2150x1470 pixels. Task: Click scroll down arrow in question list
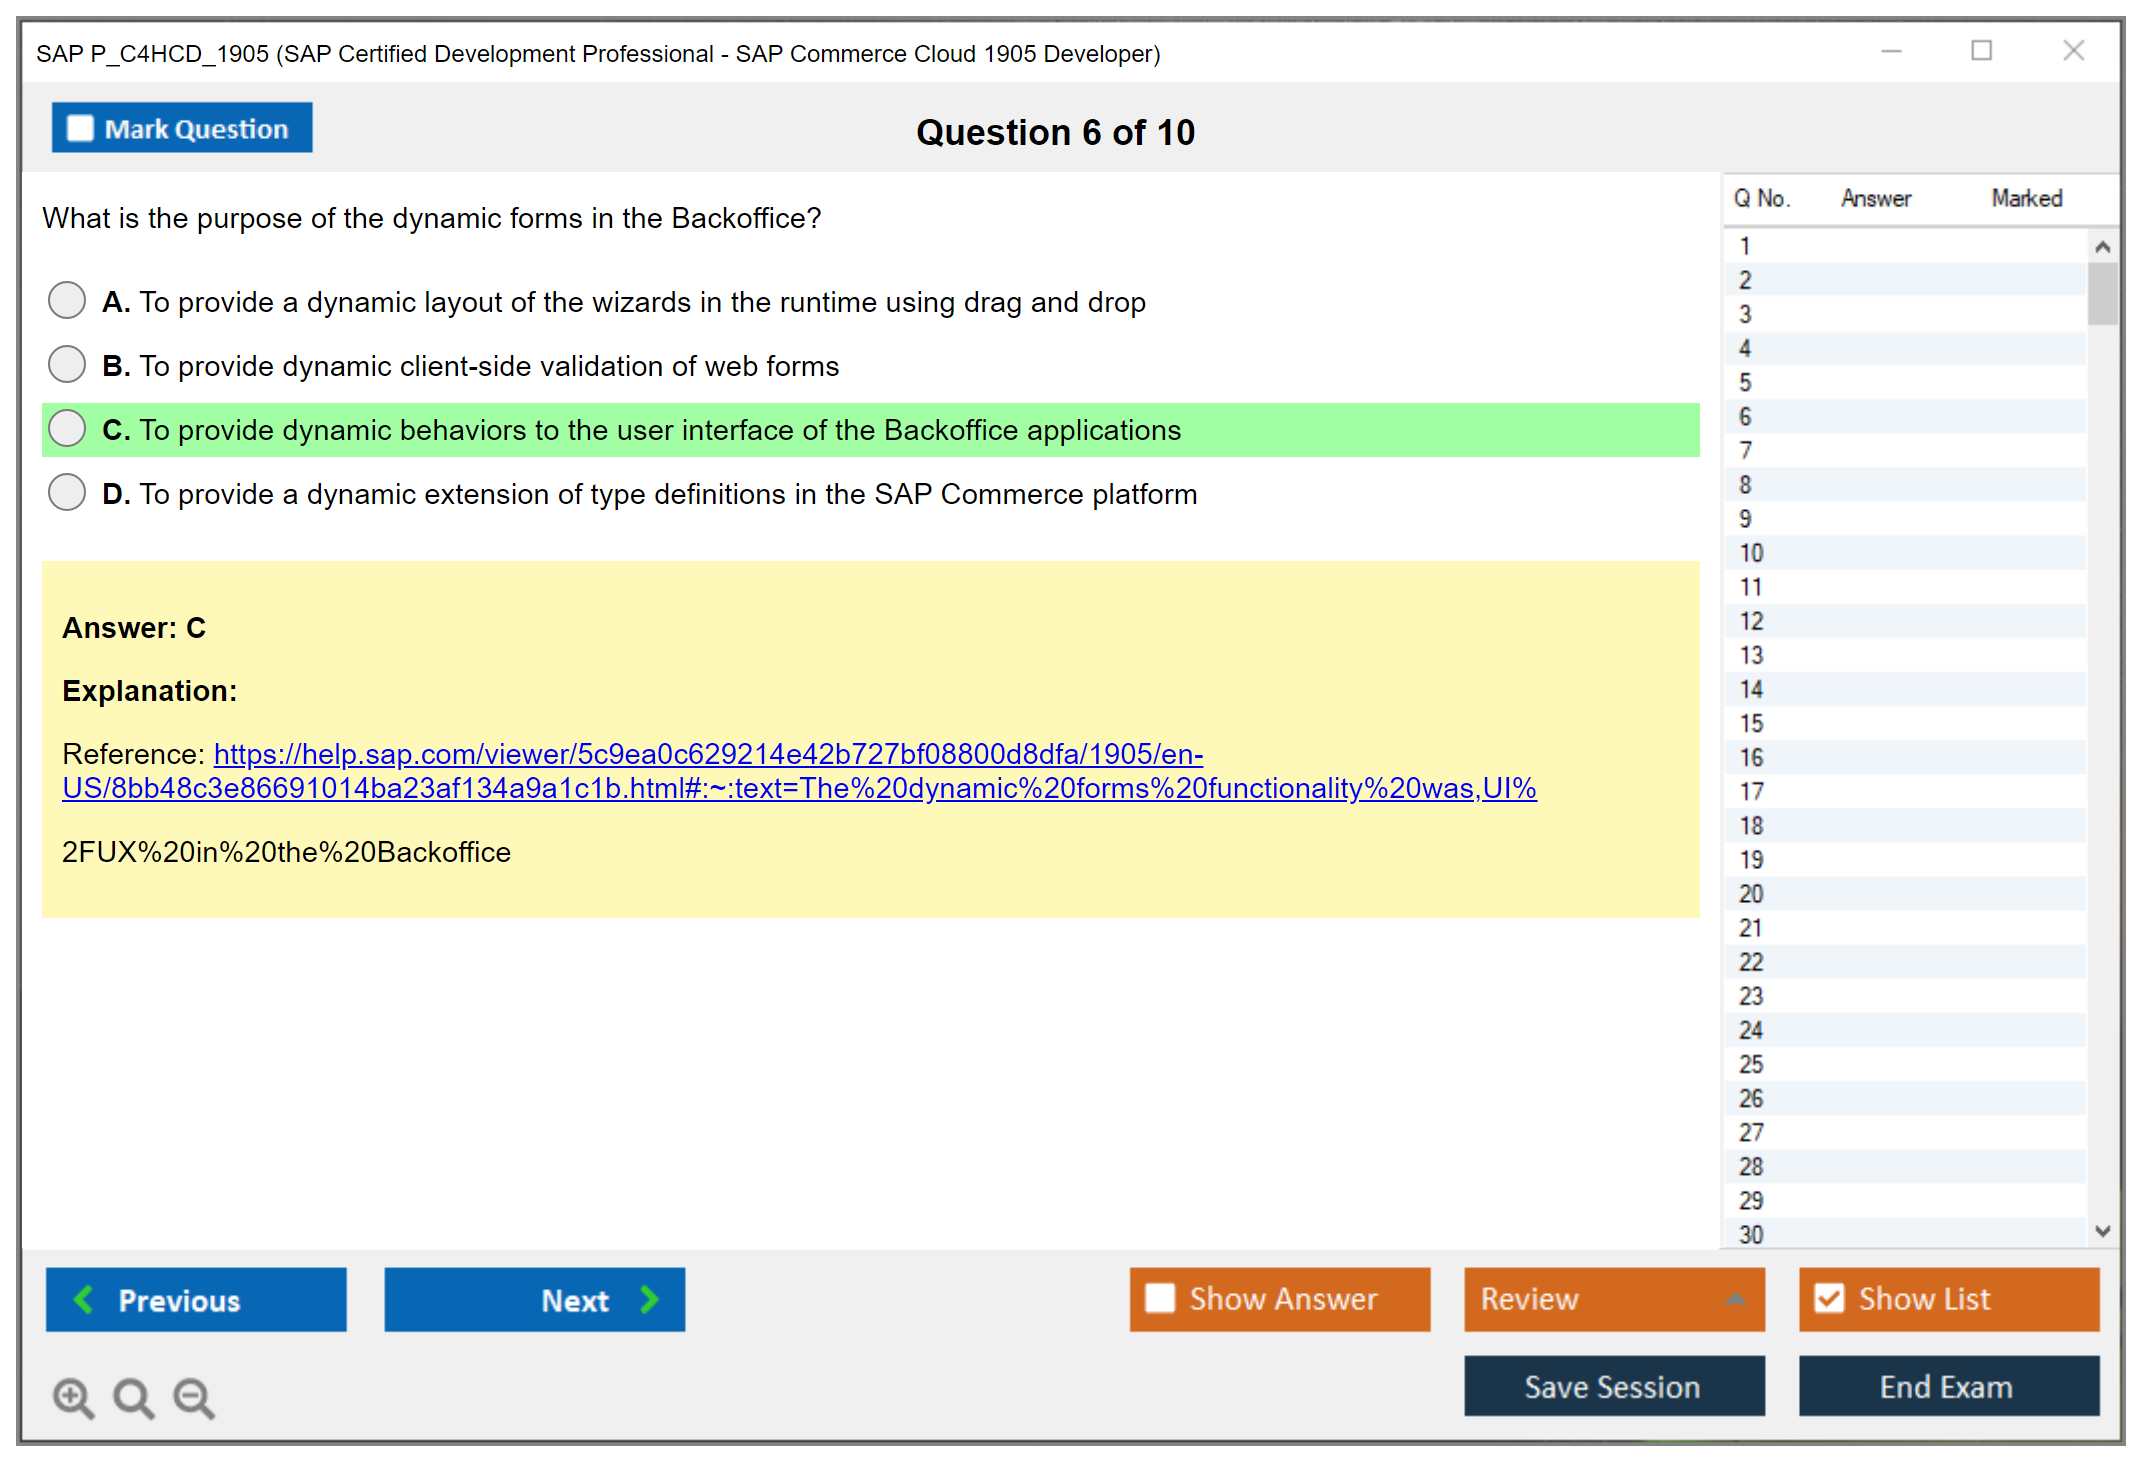point(2102,1231)
